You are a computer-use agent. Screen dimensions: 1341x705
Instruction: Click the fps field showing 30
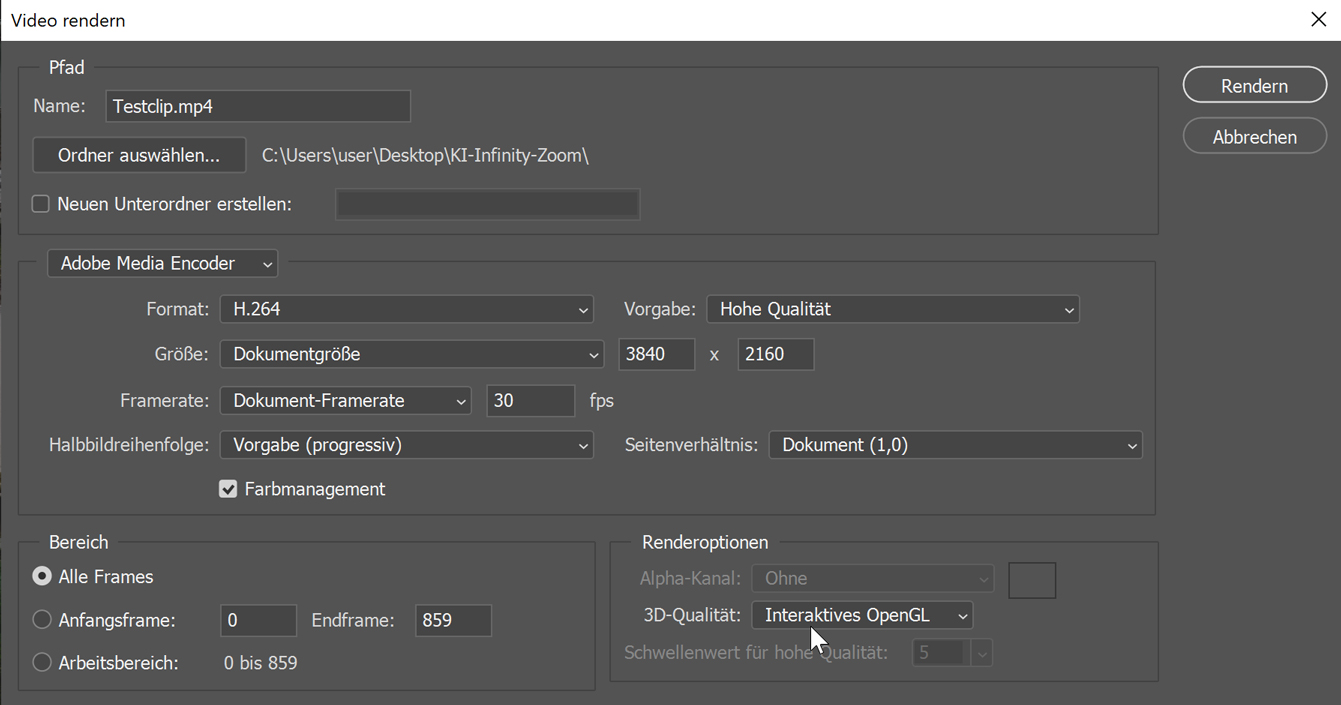click(x=531, y=400)
